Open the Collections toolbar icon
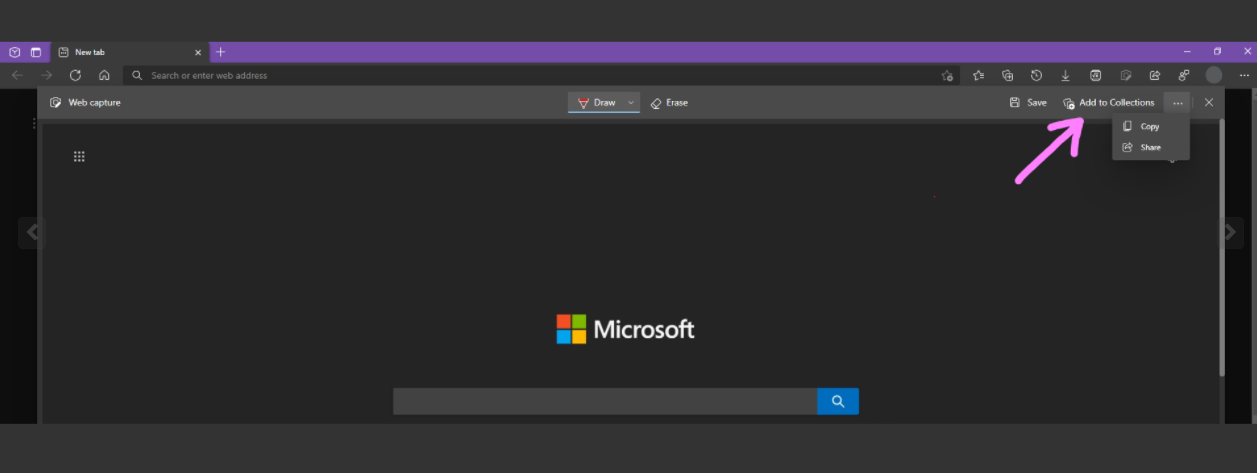 tap(1008, 75)
